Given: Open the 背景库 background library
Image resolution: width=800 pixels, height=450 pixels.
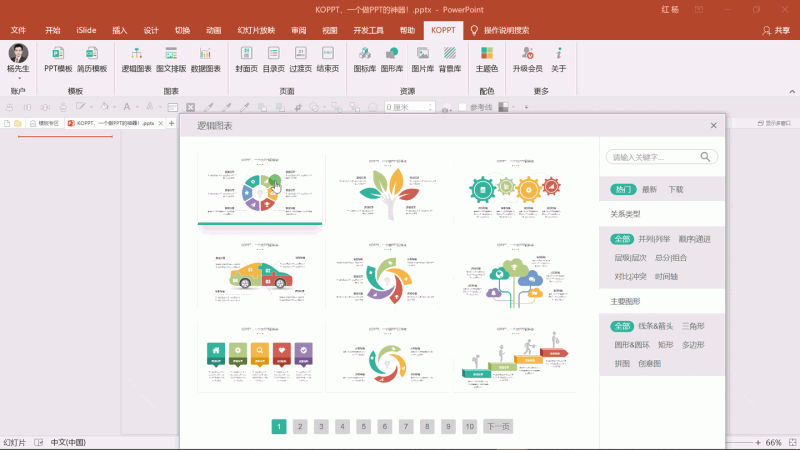Looking at the screenshot, I should click(449, 59).
